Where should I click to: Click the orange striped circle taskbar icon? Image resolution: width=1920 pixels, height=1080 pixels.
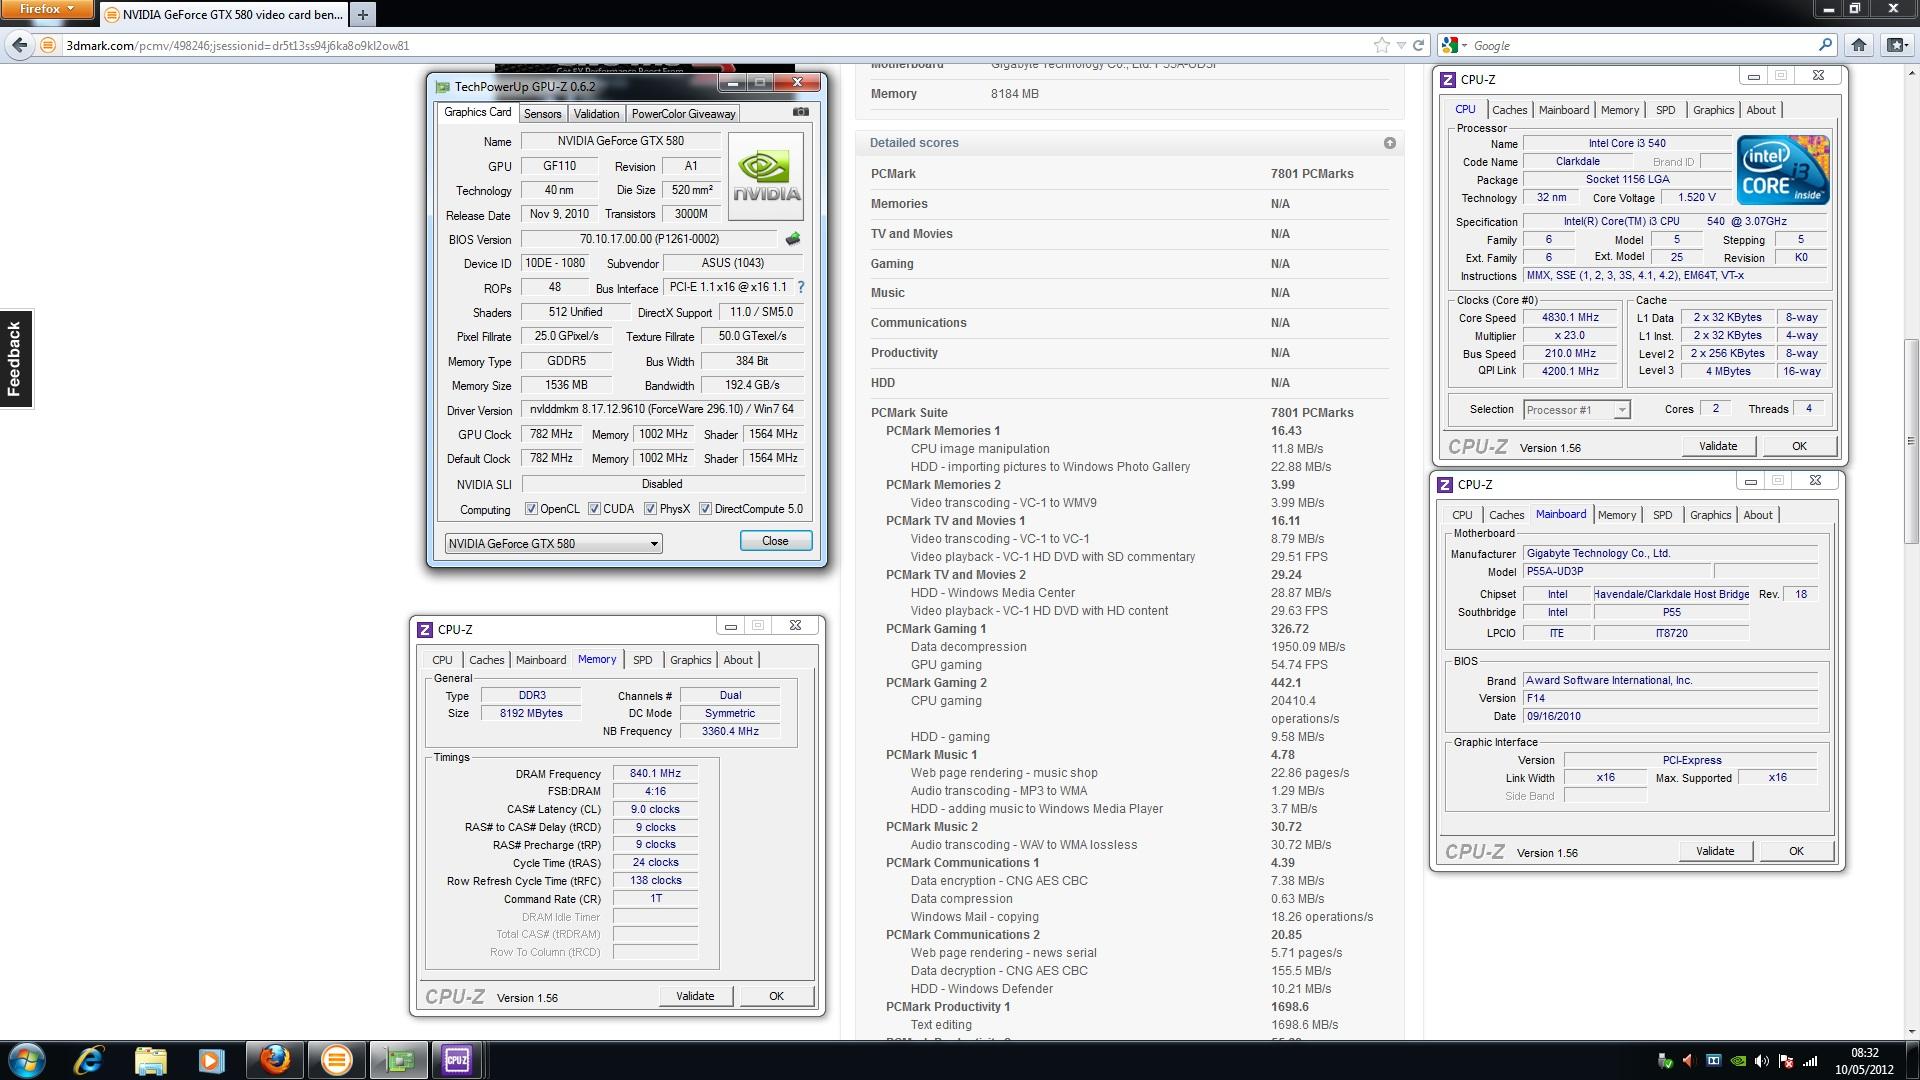[x=336, y=1060]
